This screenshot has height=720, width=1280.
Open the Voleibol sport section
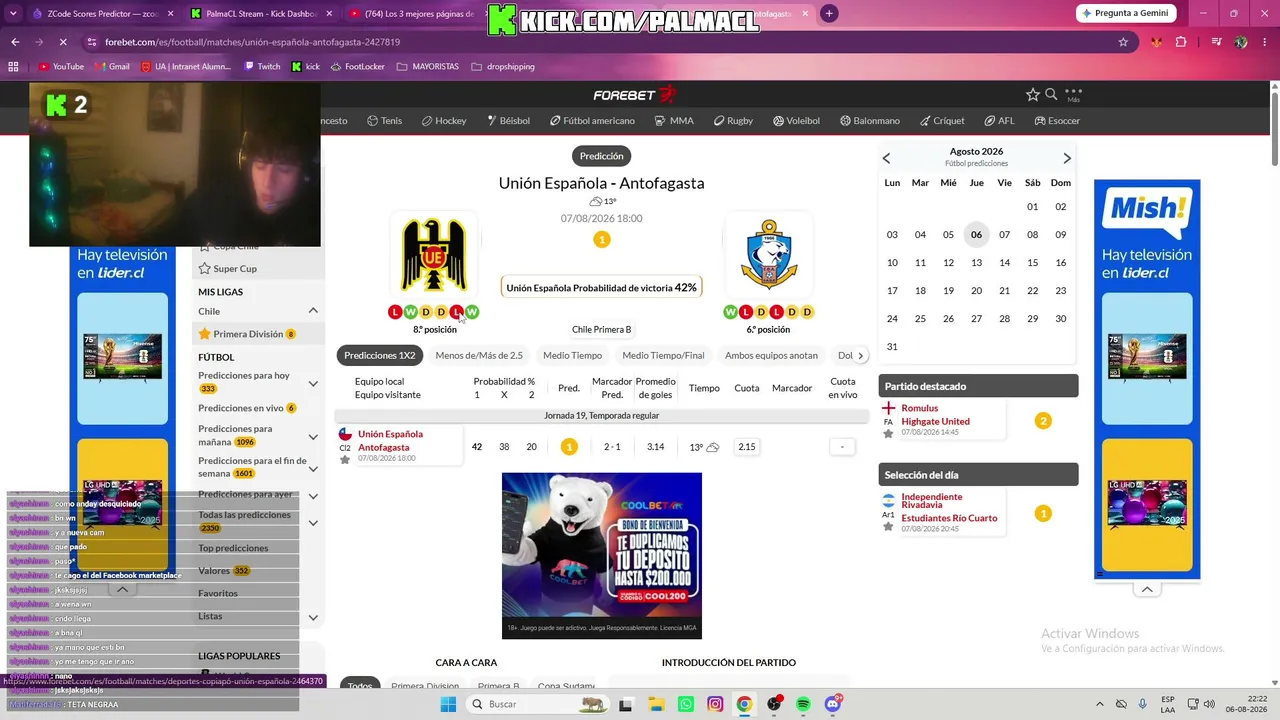point(796,121)
